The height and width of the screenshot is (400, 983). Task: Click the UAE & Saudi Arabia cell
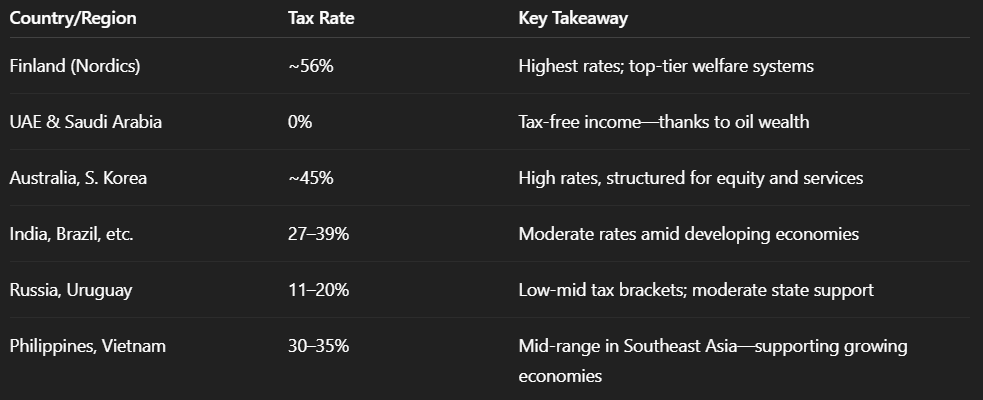click(85, 122)
